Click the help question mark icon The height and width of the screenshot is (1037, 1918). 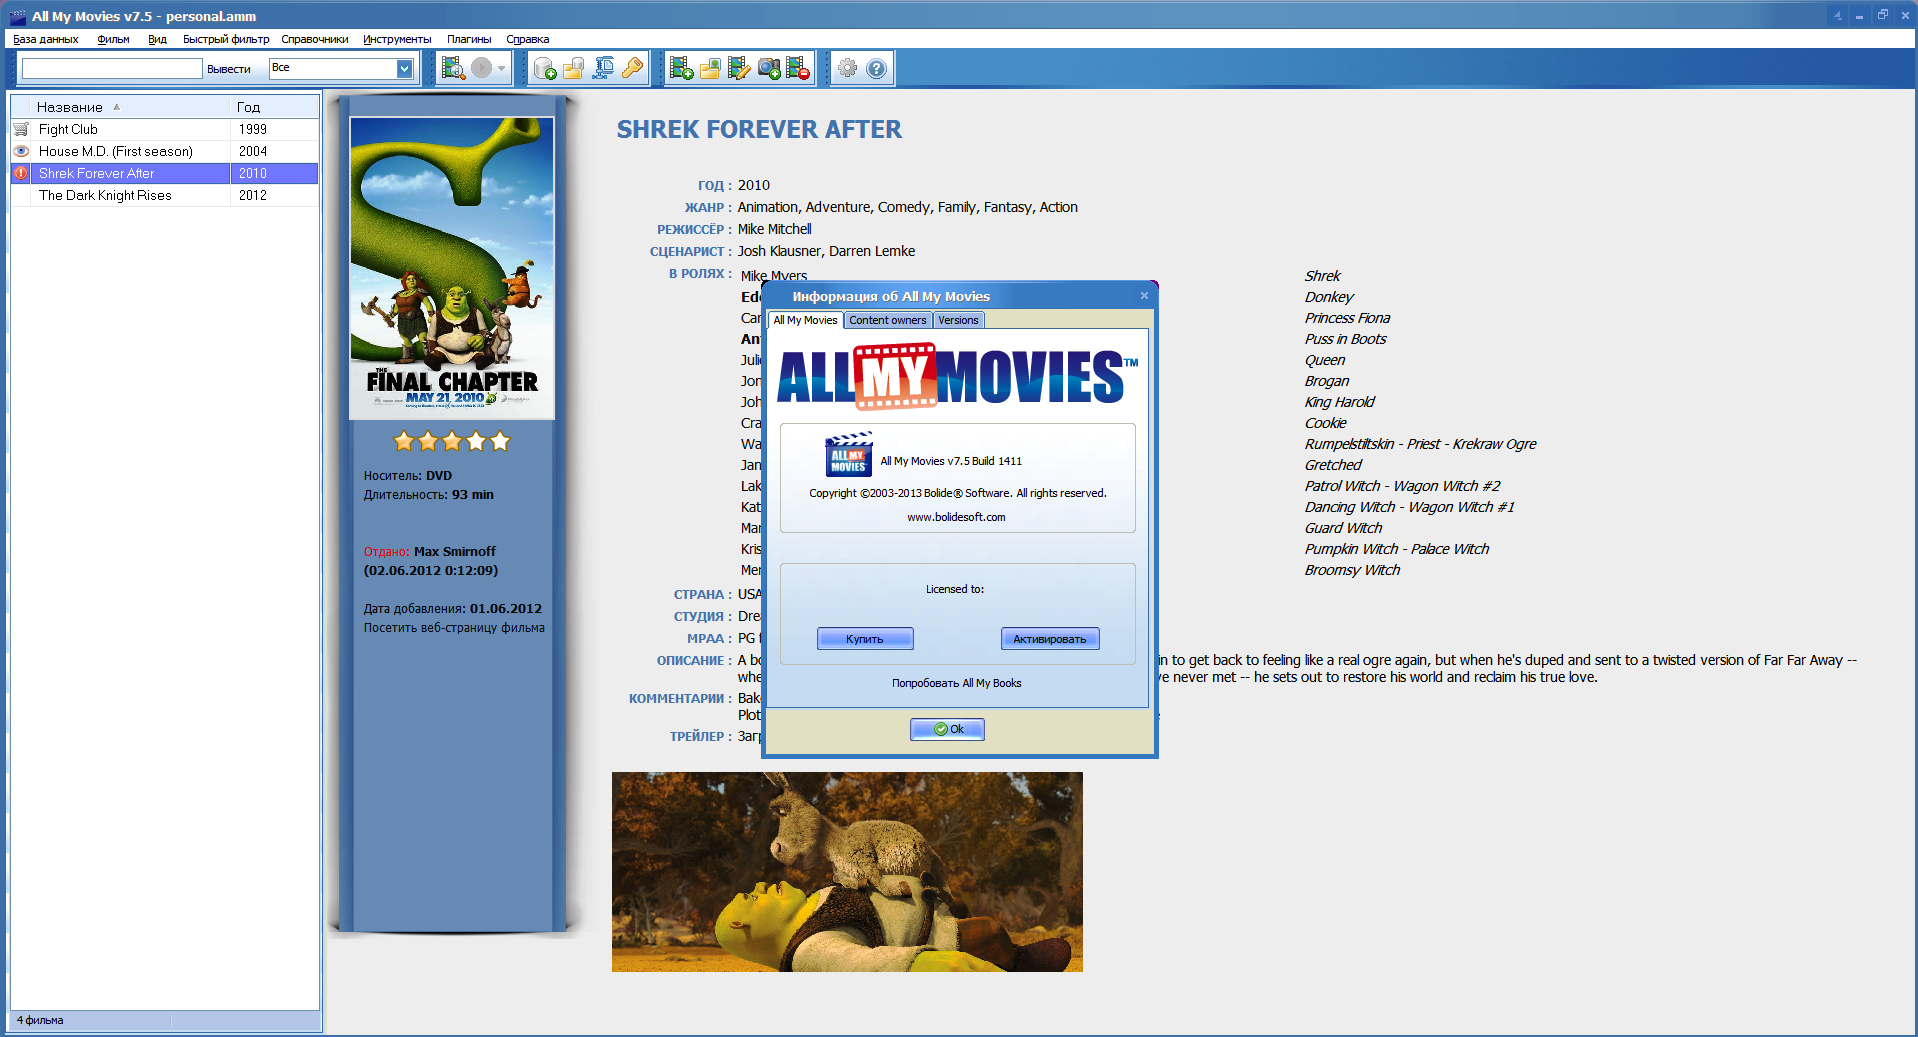[876, 68]
